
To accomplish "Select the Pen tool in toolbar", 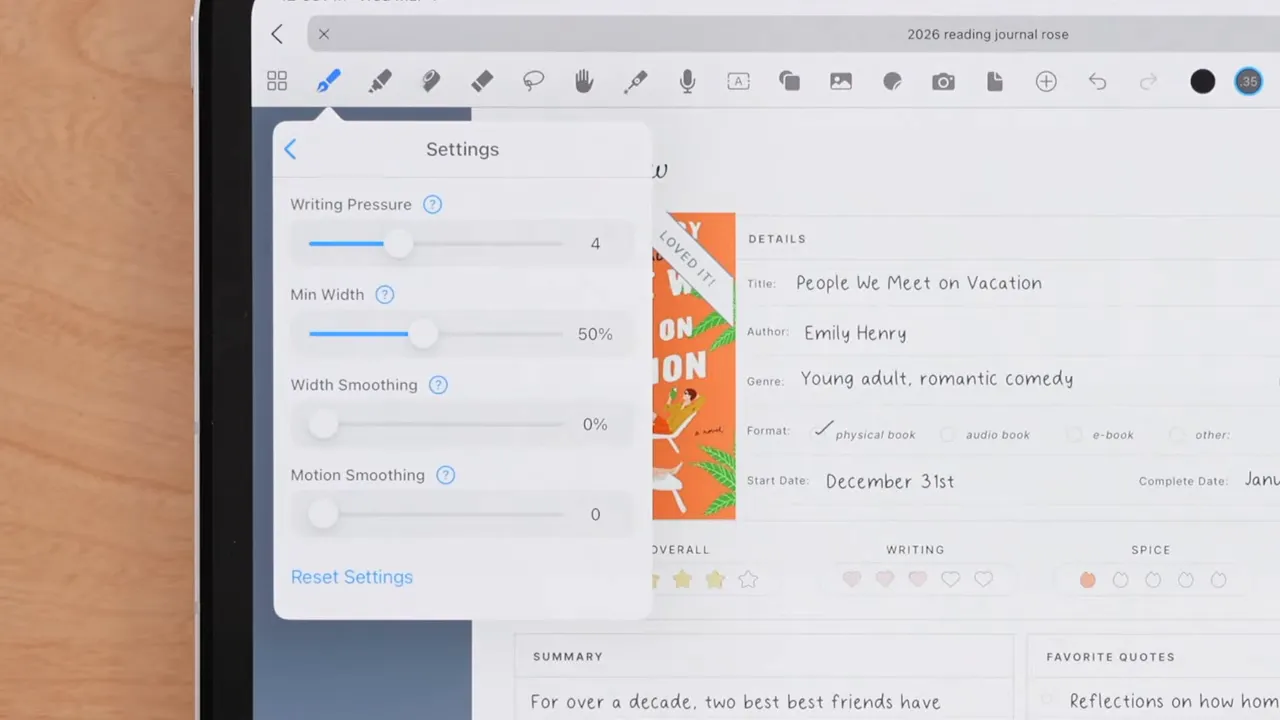I will 328,82.
